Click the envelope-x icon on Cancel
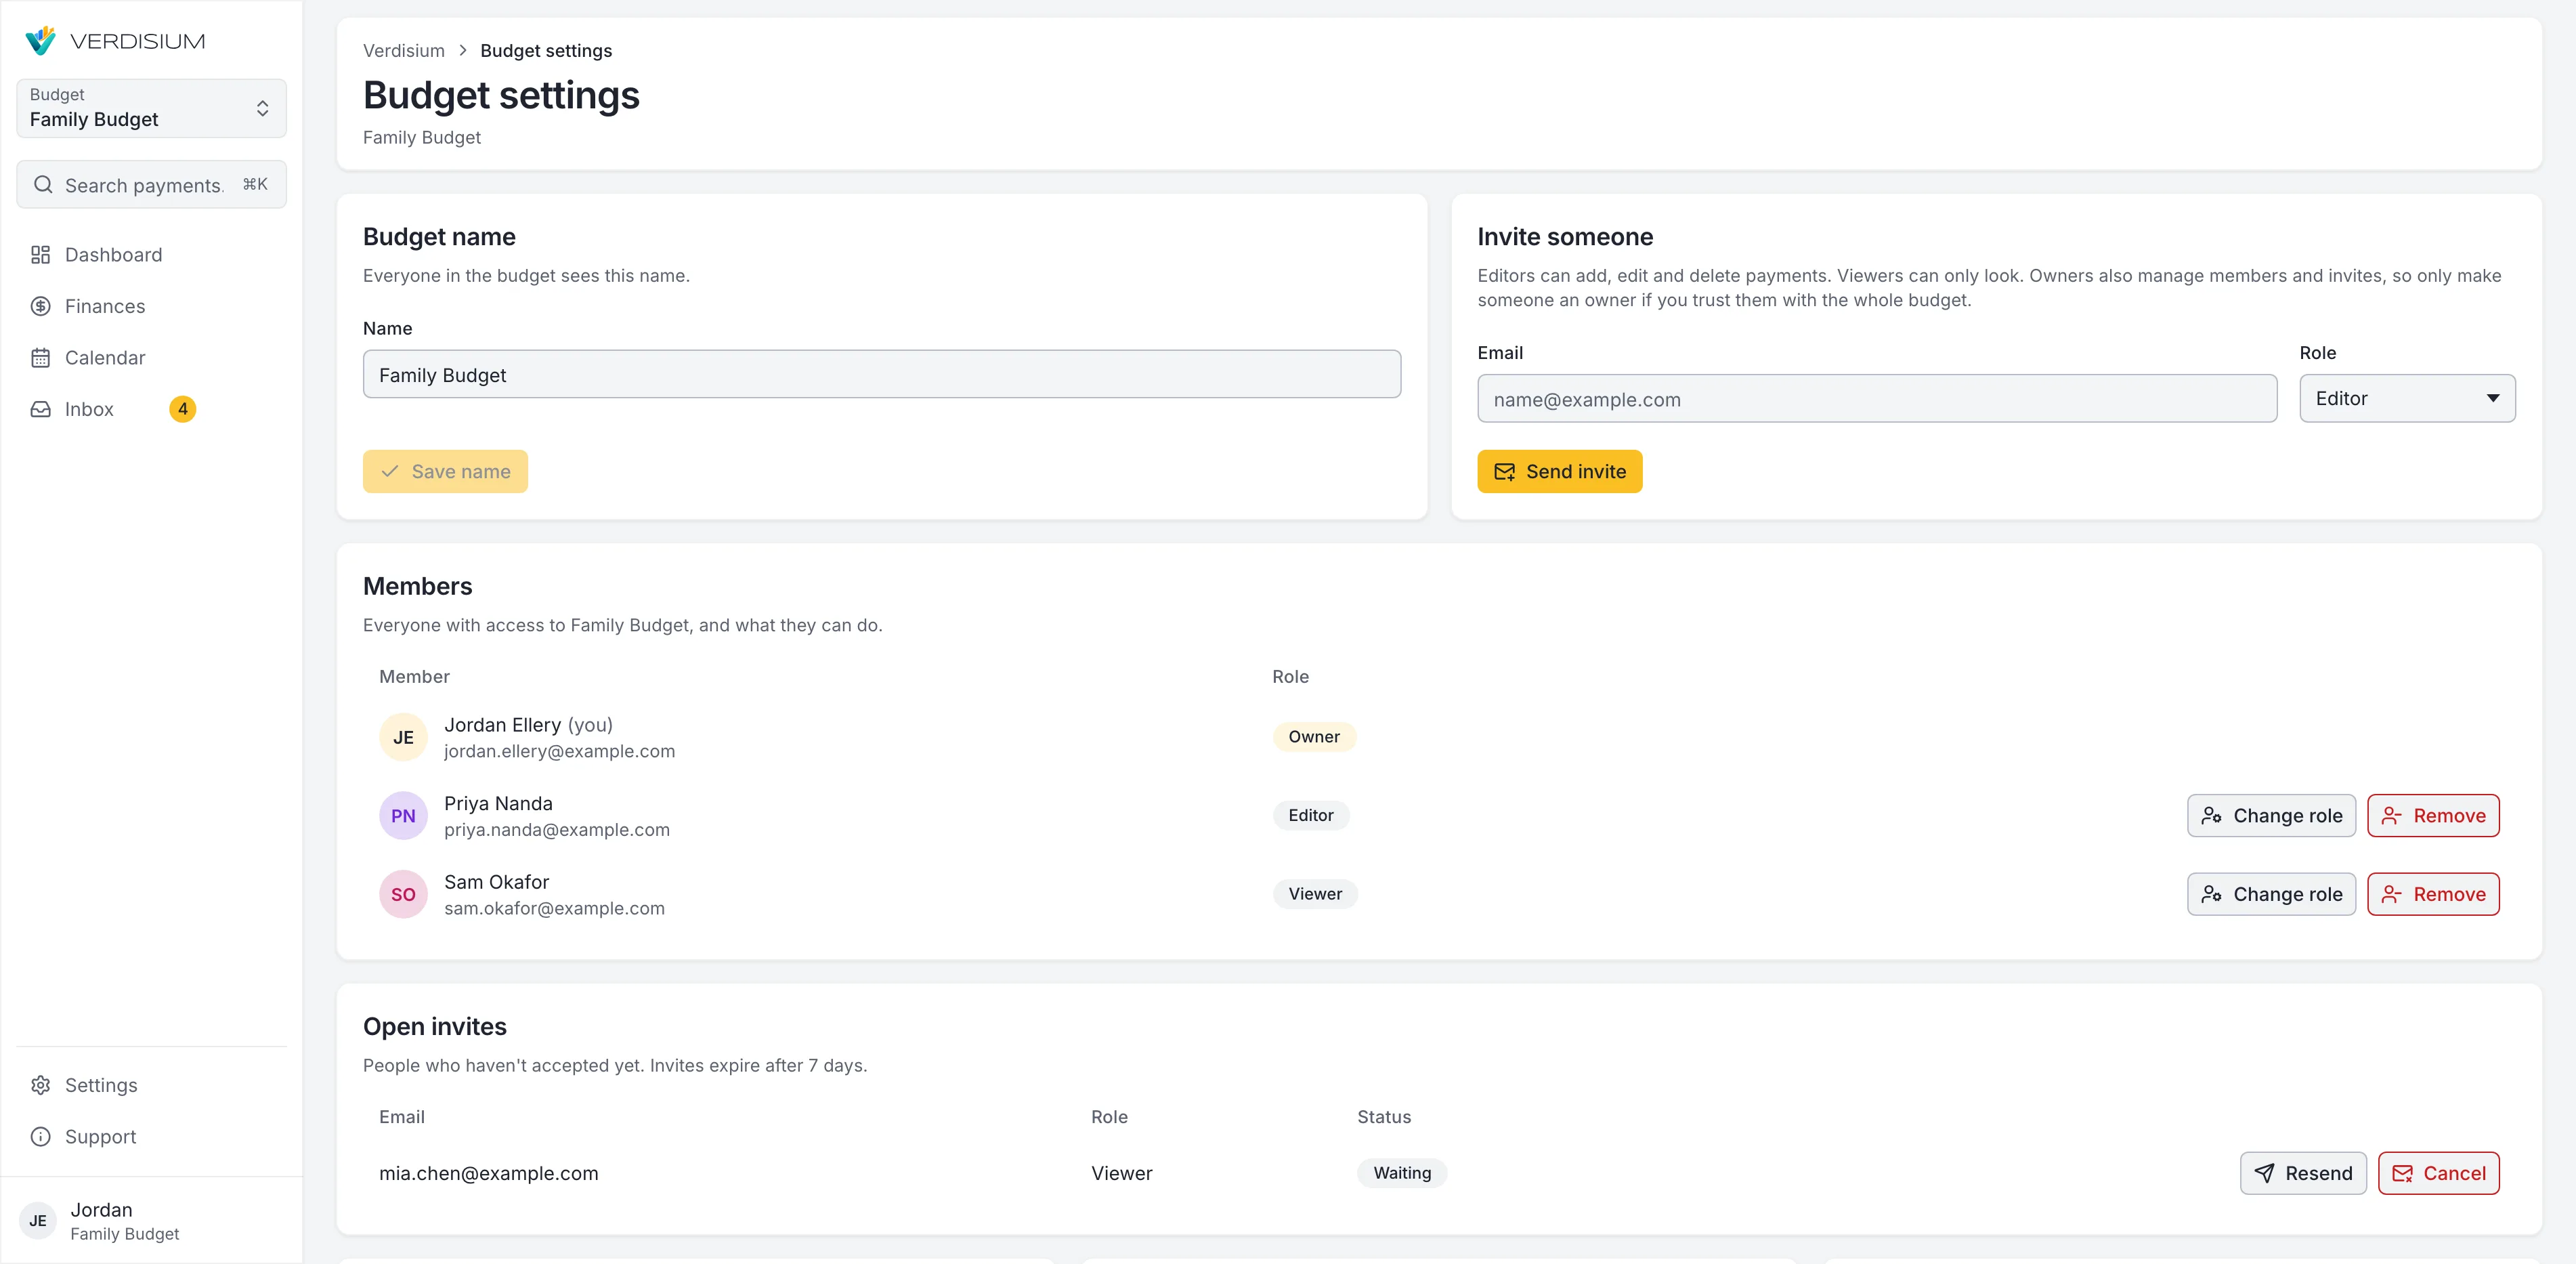 click(x=2402, y=1173)
